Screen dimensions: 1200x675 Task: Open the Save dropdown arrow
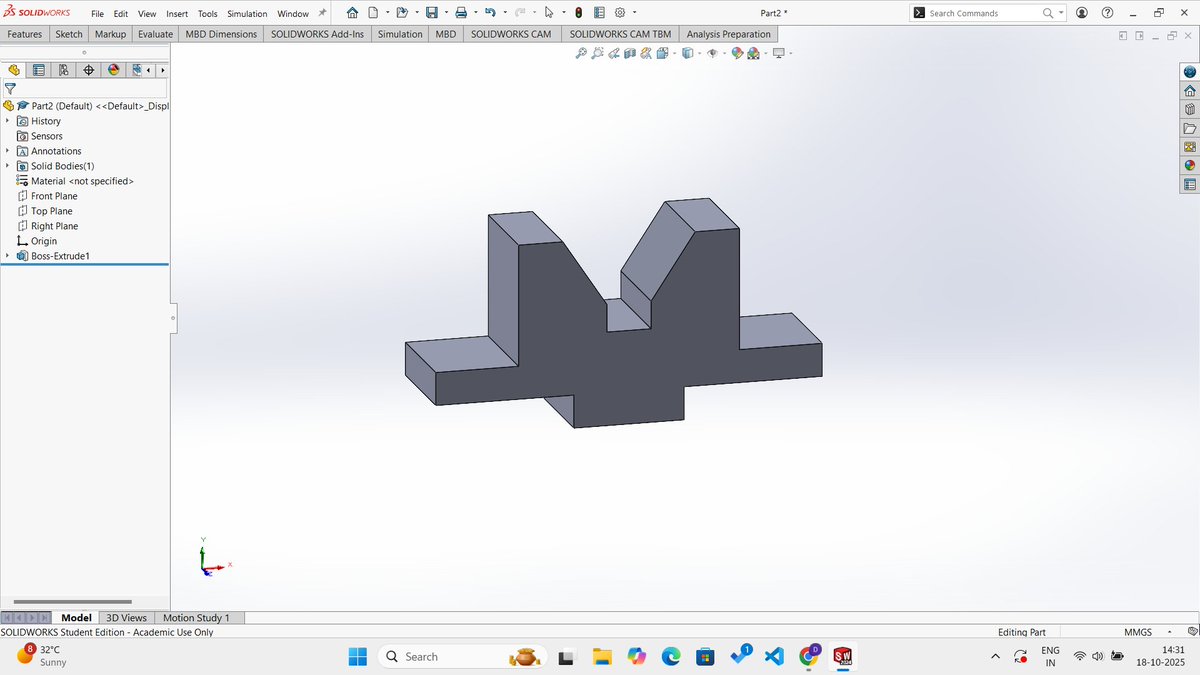tap(445, 13)
